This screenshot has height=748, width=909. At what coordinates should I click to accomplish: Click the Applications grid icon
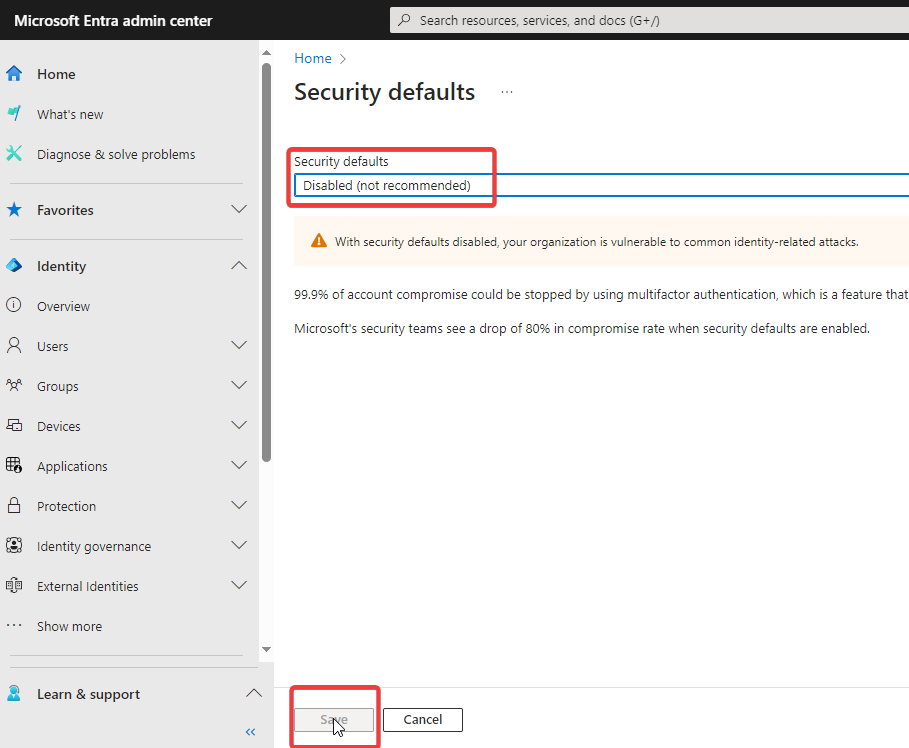(x=14, y=466)
